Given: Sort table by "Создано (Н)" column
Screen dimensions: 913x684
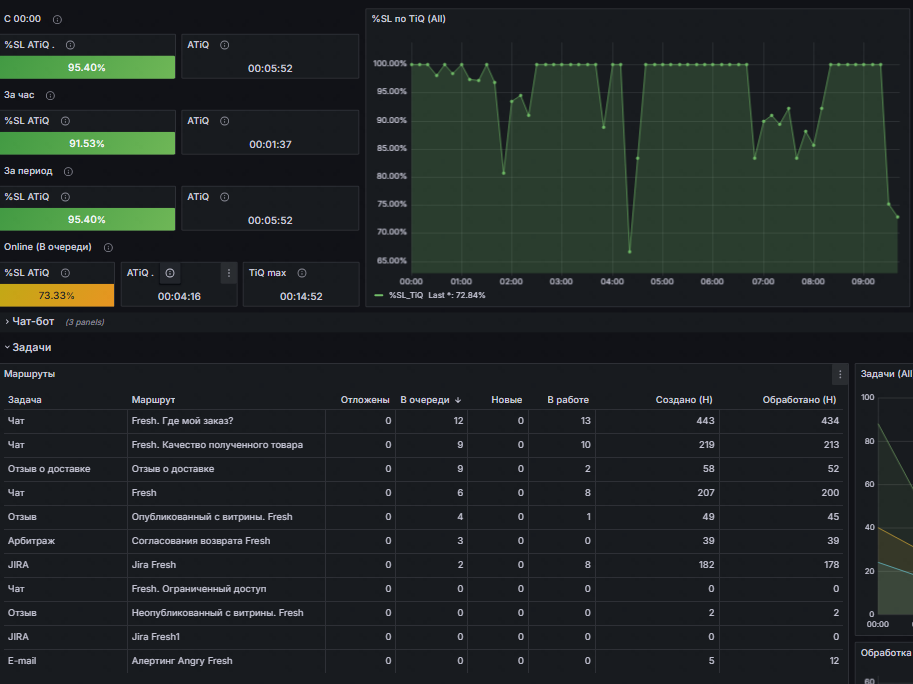Looking at the screenshot, I should pos(684,400).
